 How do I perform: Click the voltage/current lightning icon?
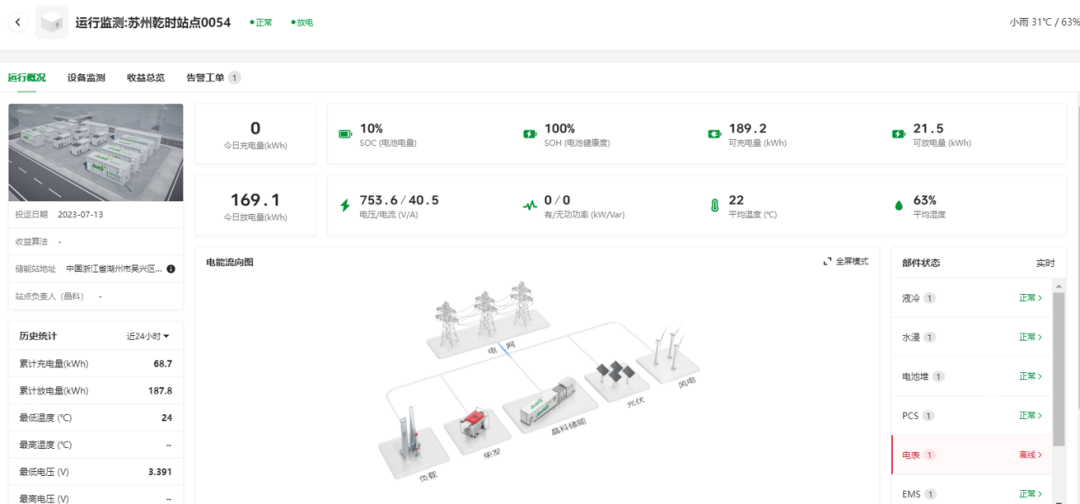tap(345, 206)
